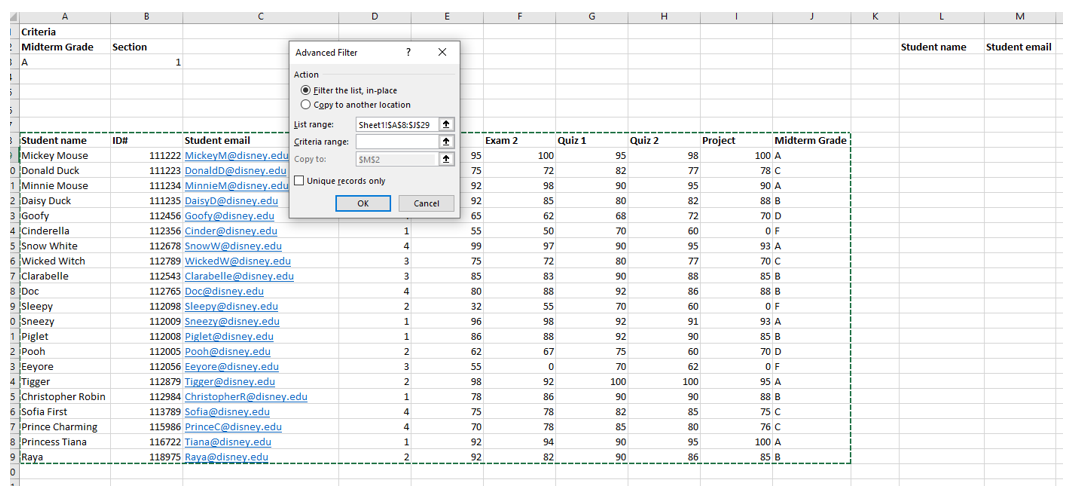Select column L header
The width and height of the screenshot is (1076, 499).
tap(941, 17)
